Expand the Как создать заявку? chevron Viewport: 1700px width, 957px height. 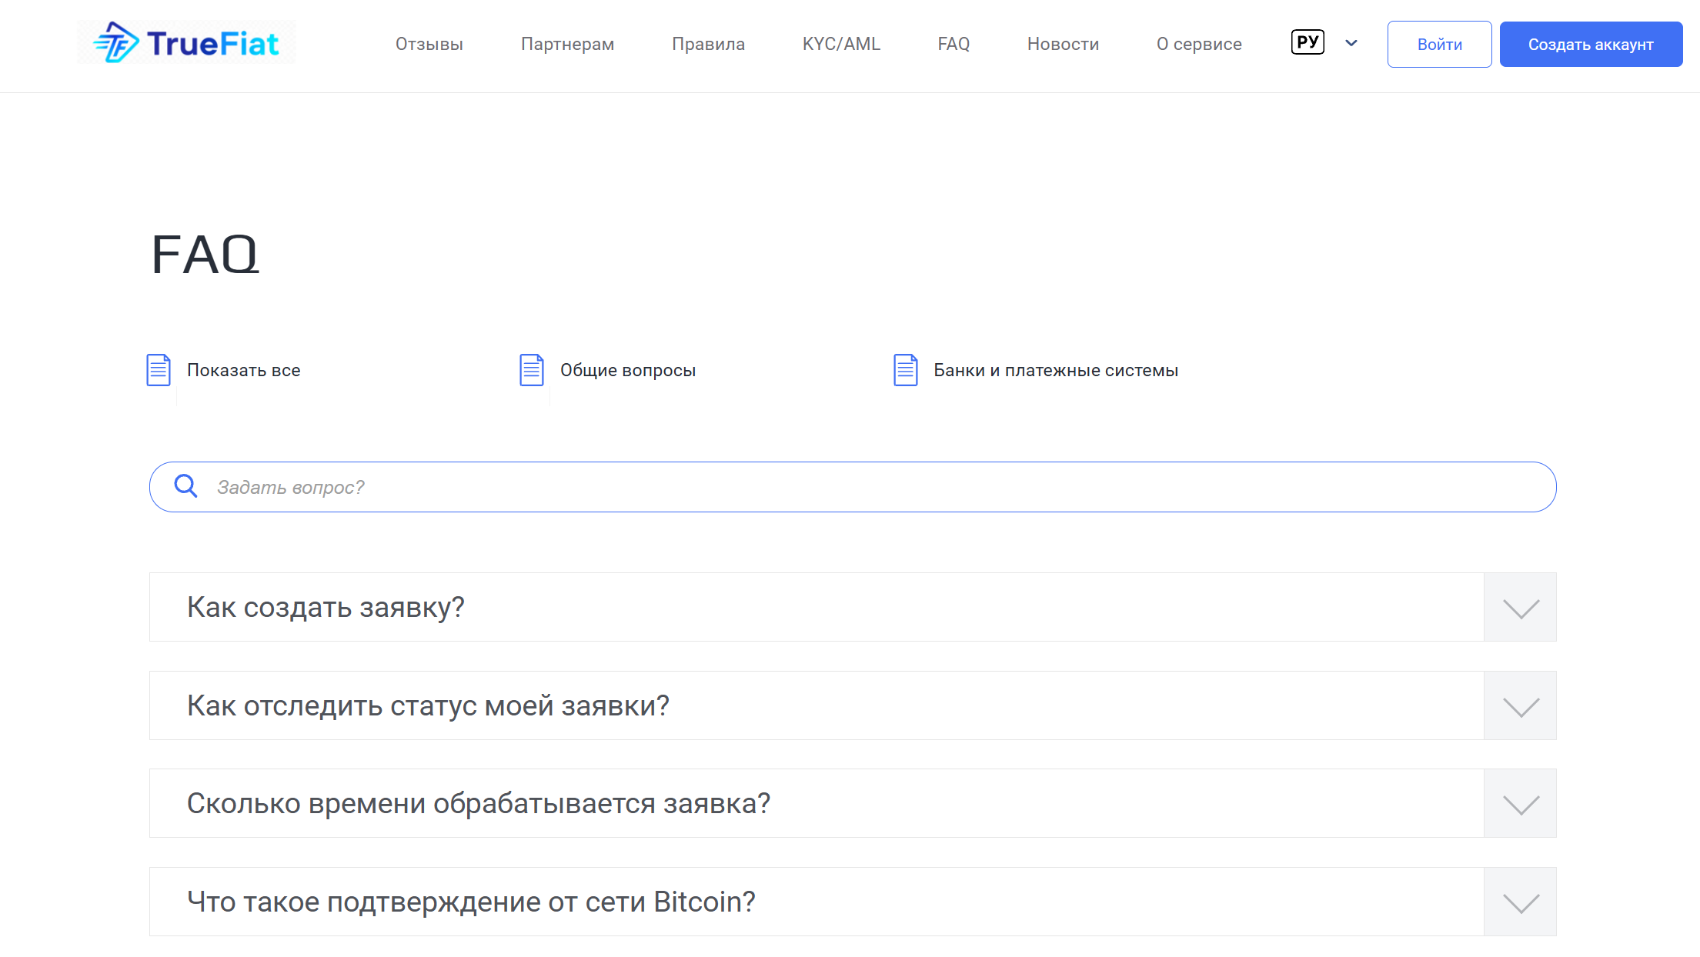[x=1520, y=607]
